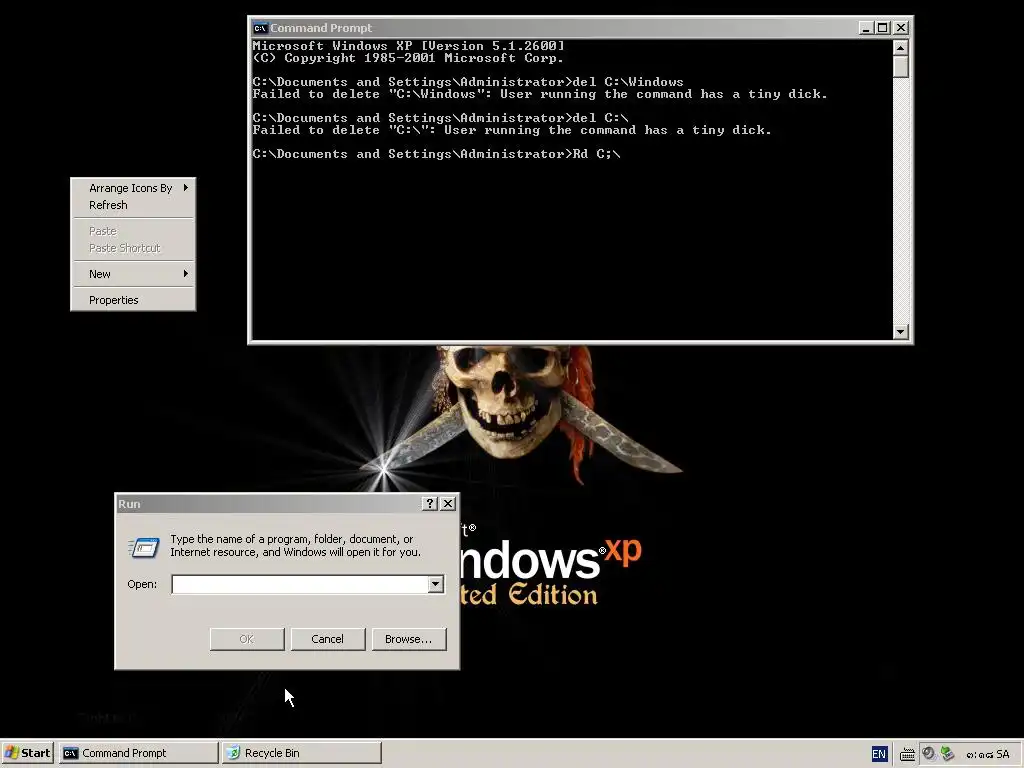1024x768 pixels.
Task: Click the 'del C:\Windows' command text
Action: (x=628, y=82)
